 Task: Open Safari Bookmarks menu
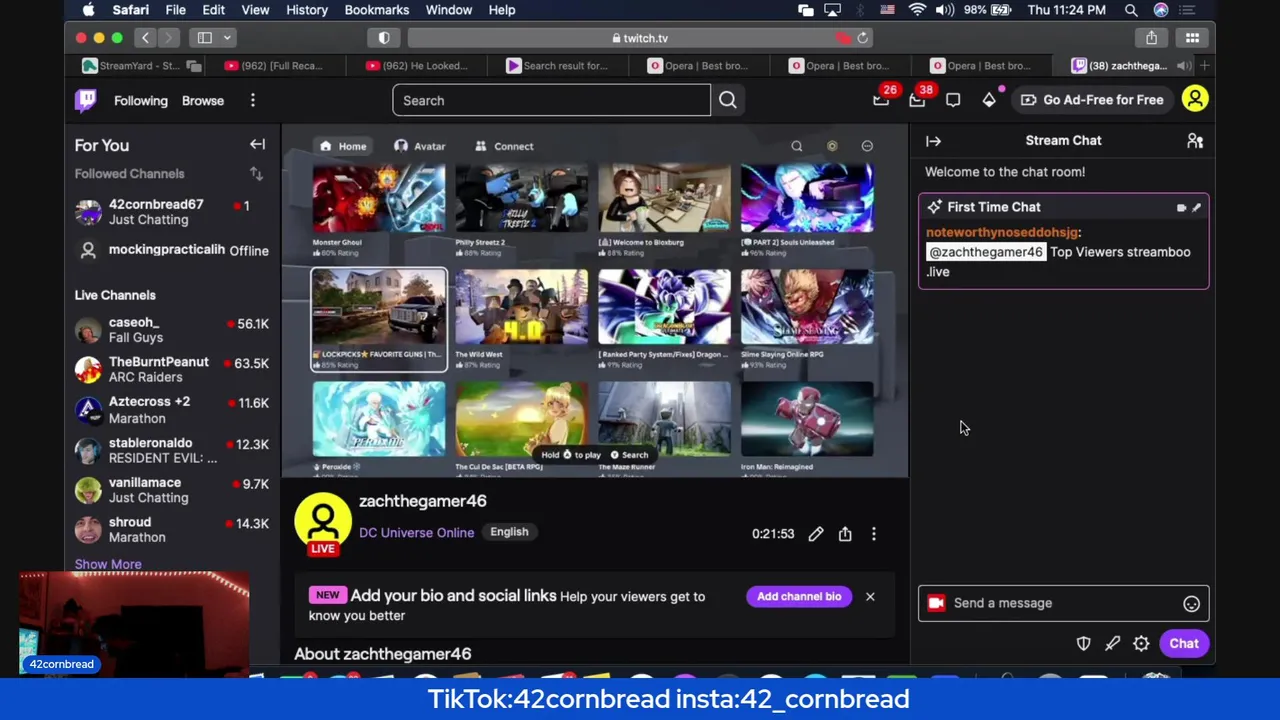pos(377,10)
